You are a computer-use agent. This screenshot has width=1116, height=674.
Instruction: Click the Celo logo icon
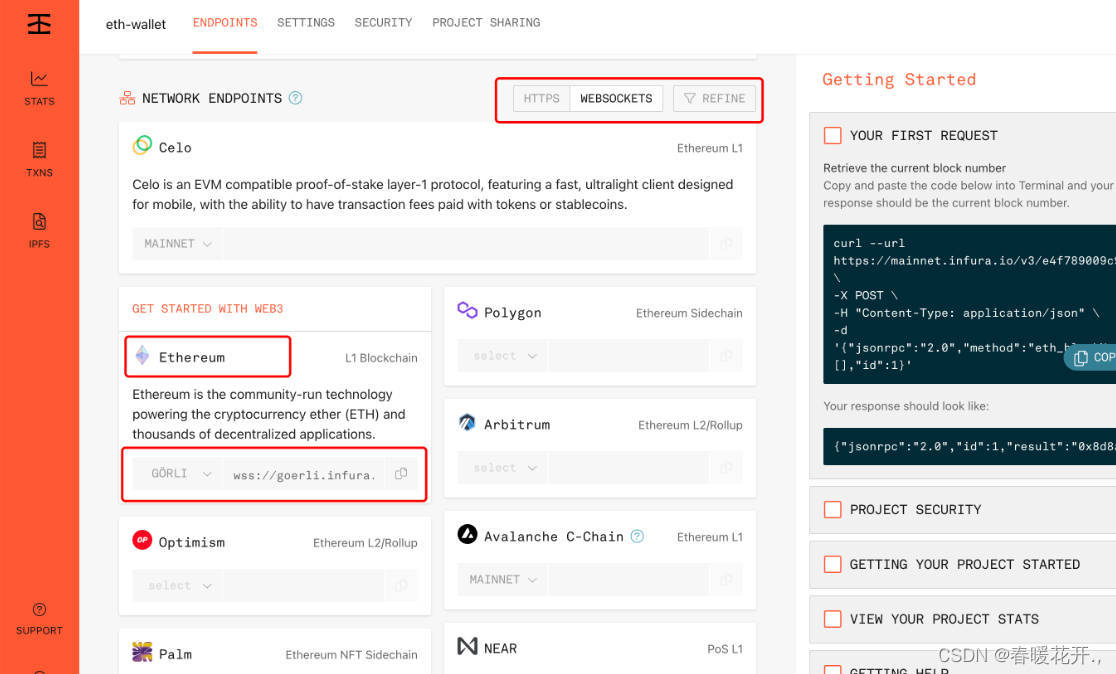pos(142,145)
